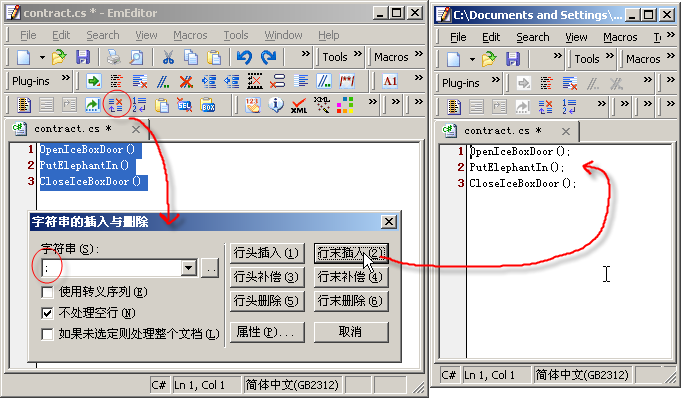Expand the Tools toolbar chevron in left window
This screenshot has height=398, width=682.
(x=358, y=54)
